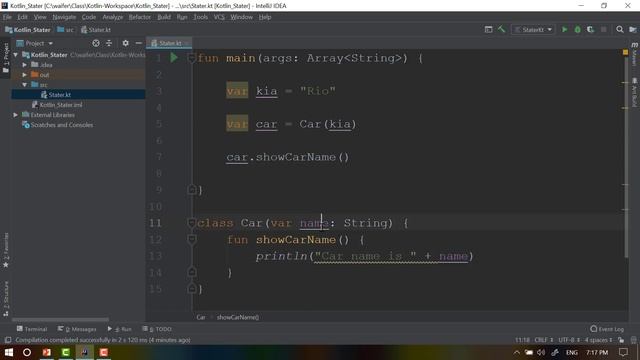Start debugging with the Debug bug icon
The width and height of the screenshot is (640, 360).
577,29
